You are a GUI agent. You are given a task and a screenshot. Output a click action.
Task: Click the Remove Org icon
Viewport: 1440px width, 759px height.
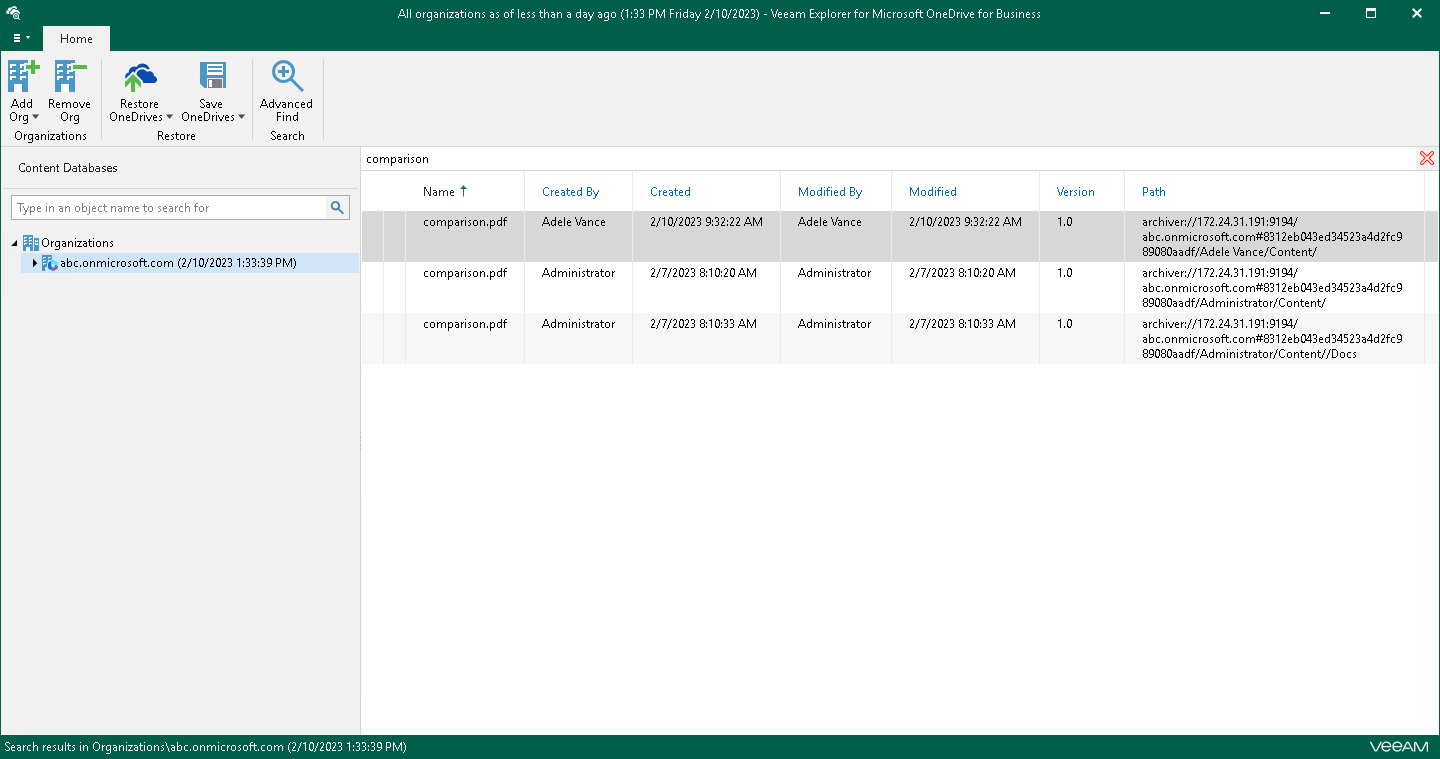pyautogui.click(x=70, y=77)
